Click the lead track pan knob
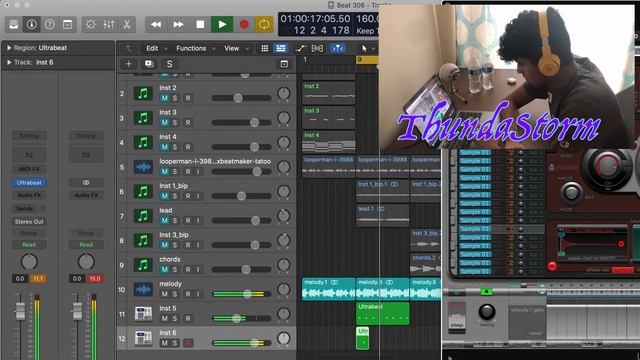The image size is (640, 360). 283,216
